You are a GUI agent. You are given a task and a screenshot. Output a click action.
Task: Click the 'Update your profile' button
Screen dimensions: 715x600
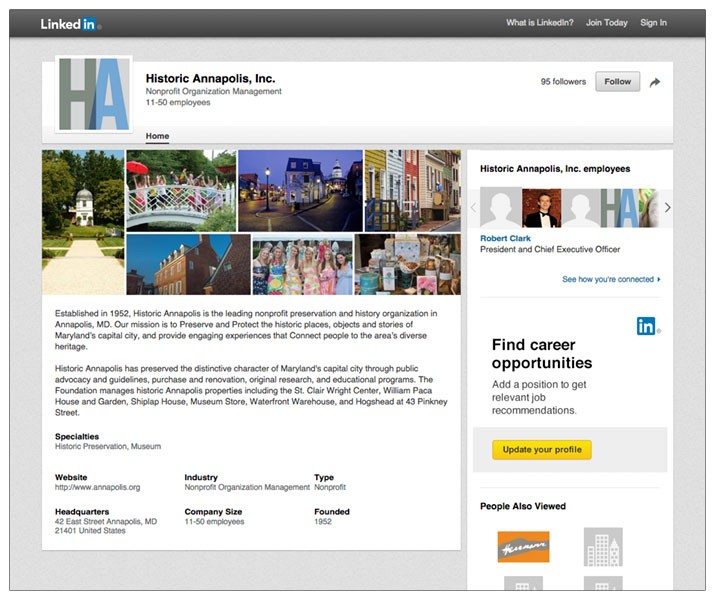[542, 450]
